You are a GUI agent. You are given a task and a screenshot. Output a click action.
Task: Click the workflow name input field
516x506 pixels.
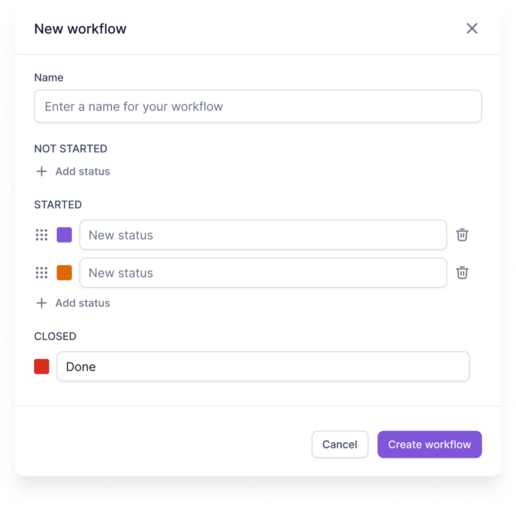click(258, 106)
